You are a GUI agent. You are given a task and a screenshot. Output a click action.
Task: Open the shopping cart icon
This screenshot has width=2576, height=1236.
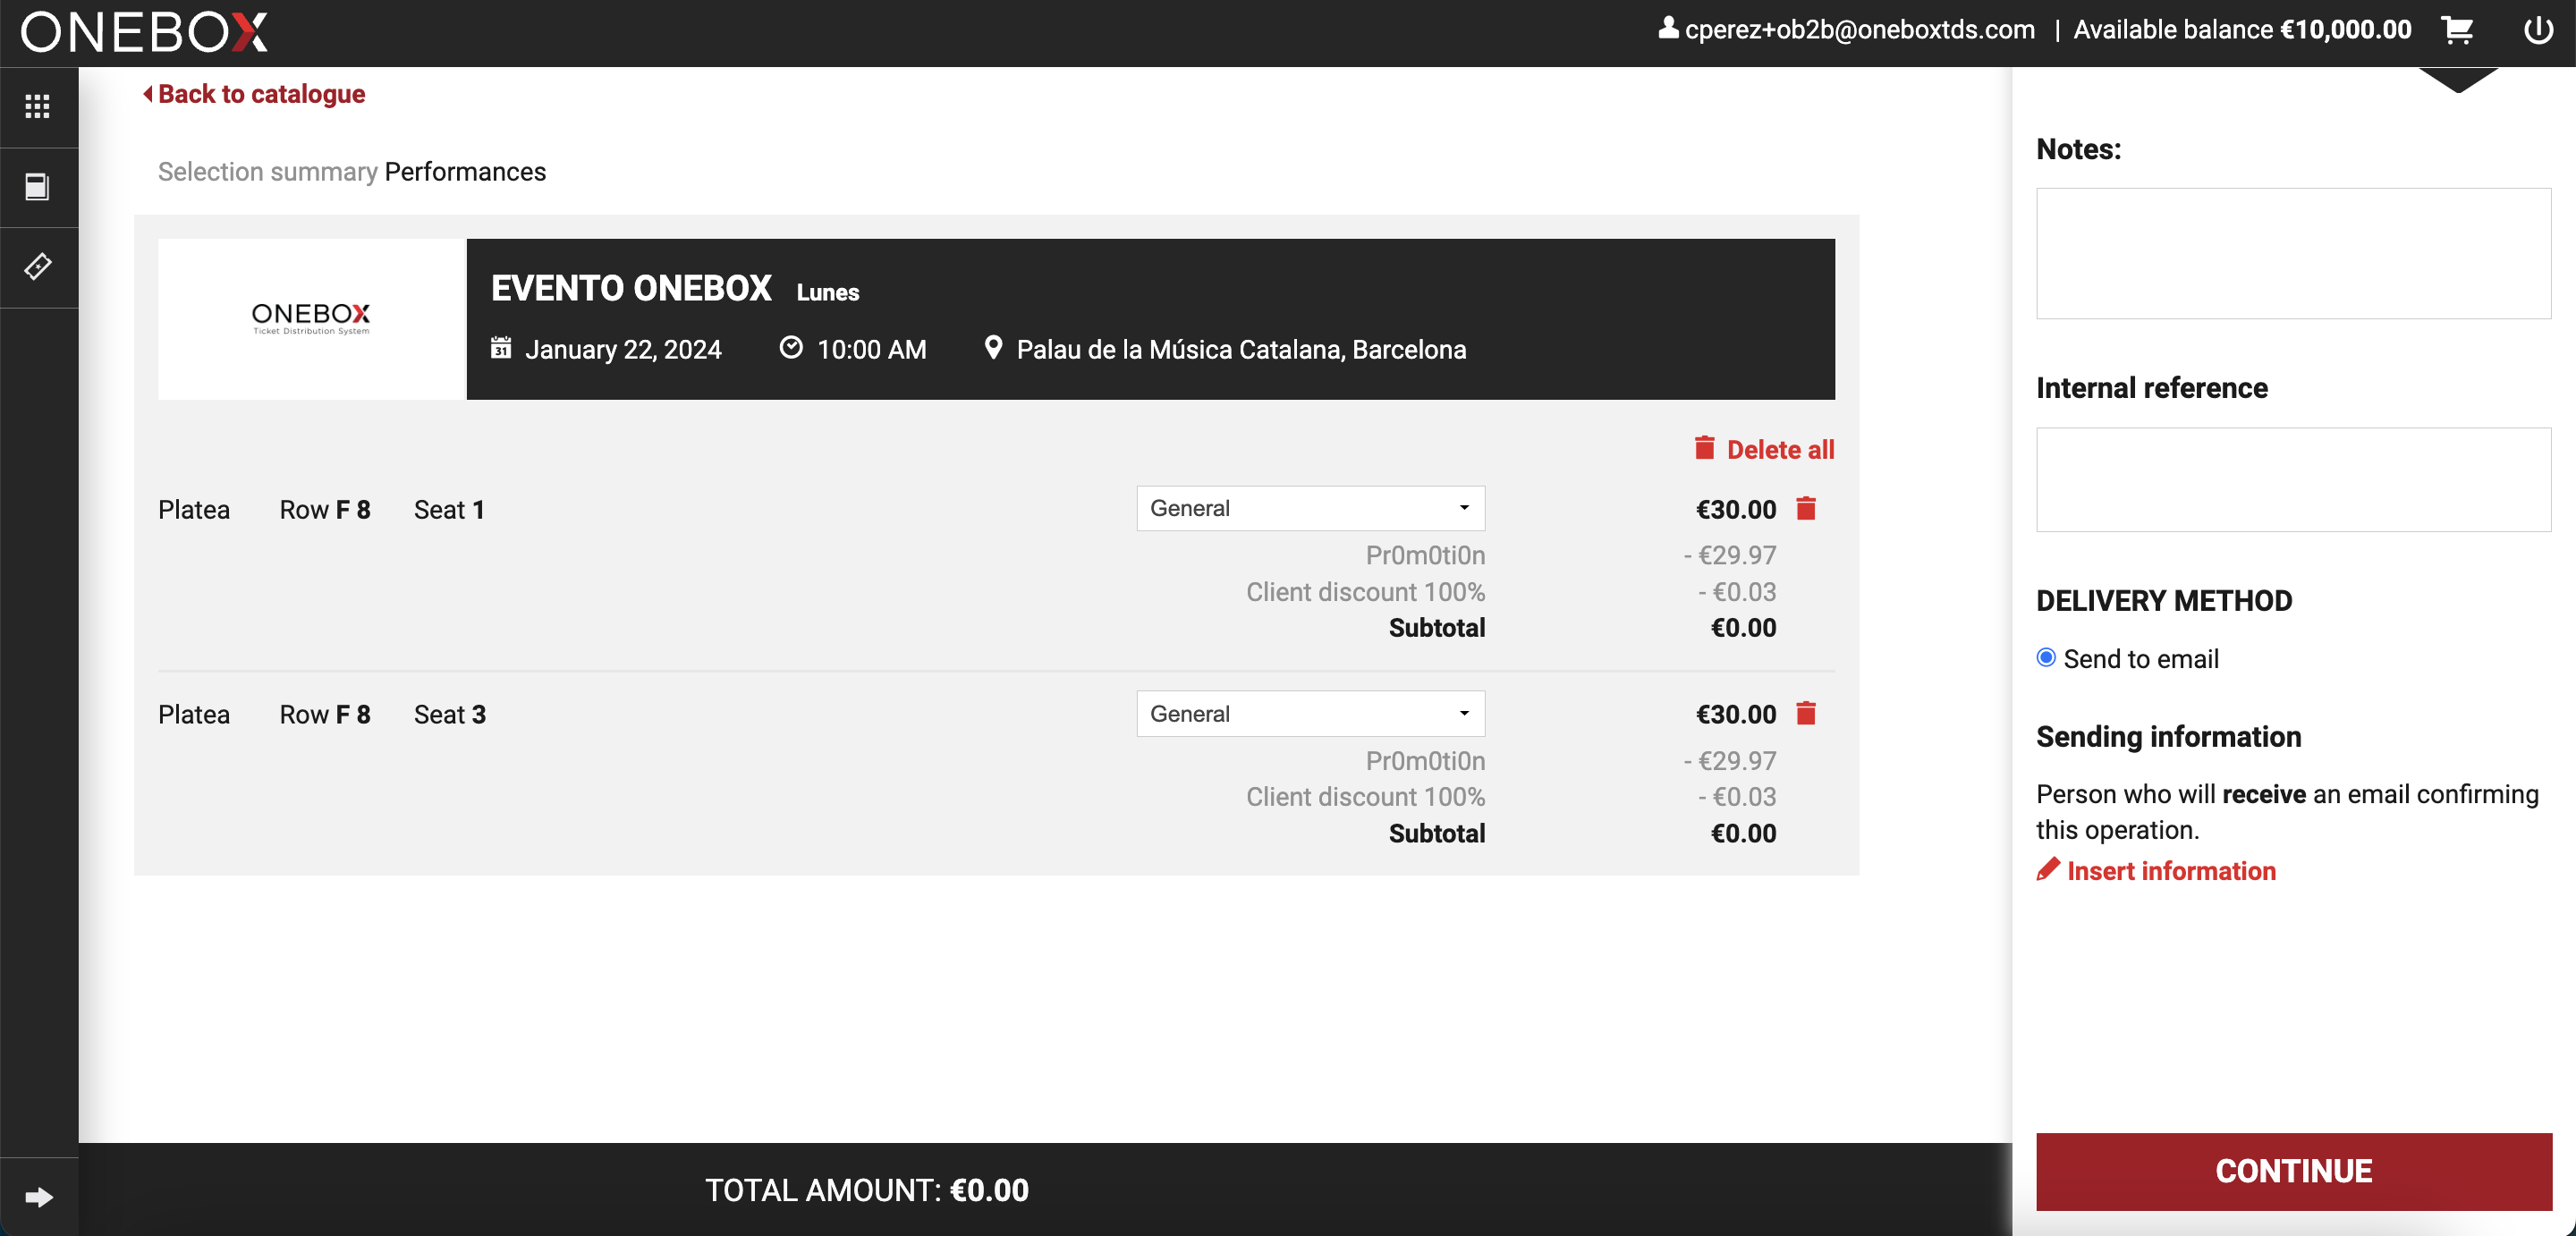pyautogui.click(x=2458, y=30)
